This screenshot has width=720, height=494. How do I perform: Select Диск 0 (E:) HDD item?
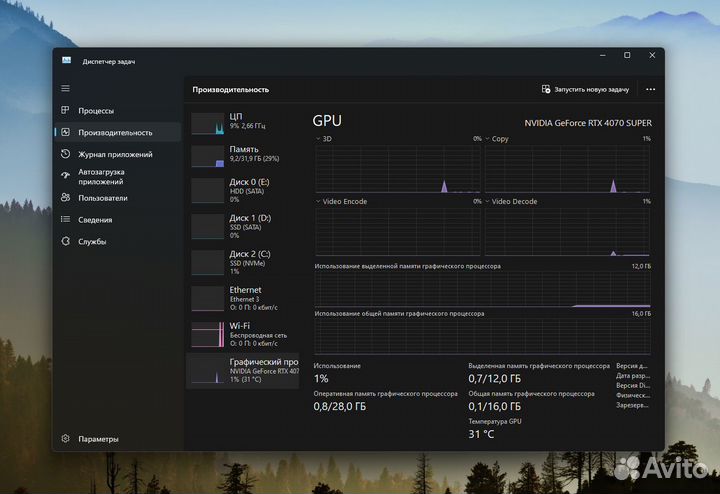point(243,190)
